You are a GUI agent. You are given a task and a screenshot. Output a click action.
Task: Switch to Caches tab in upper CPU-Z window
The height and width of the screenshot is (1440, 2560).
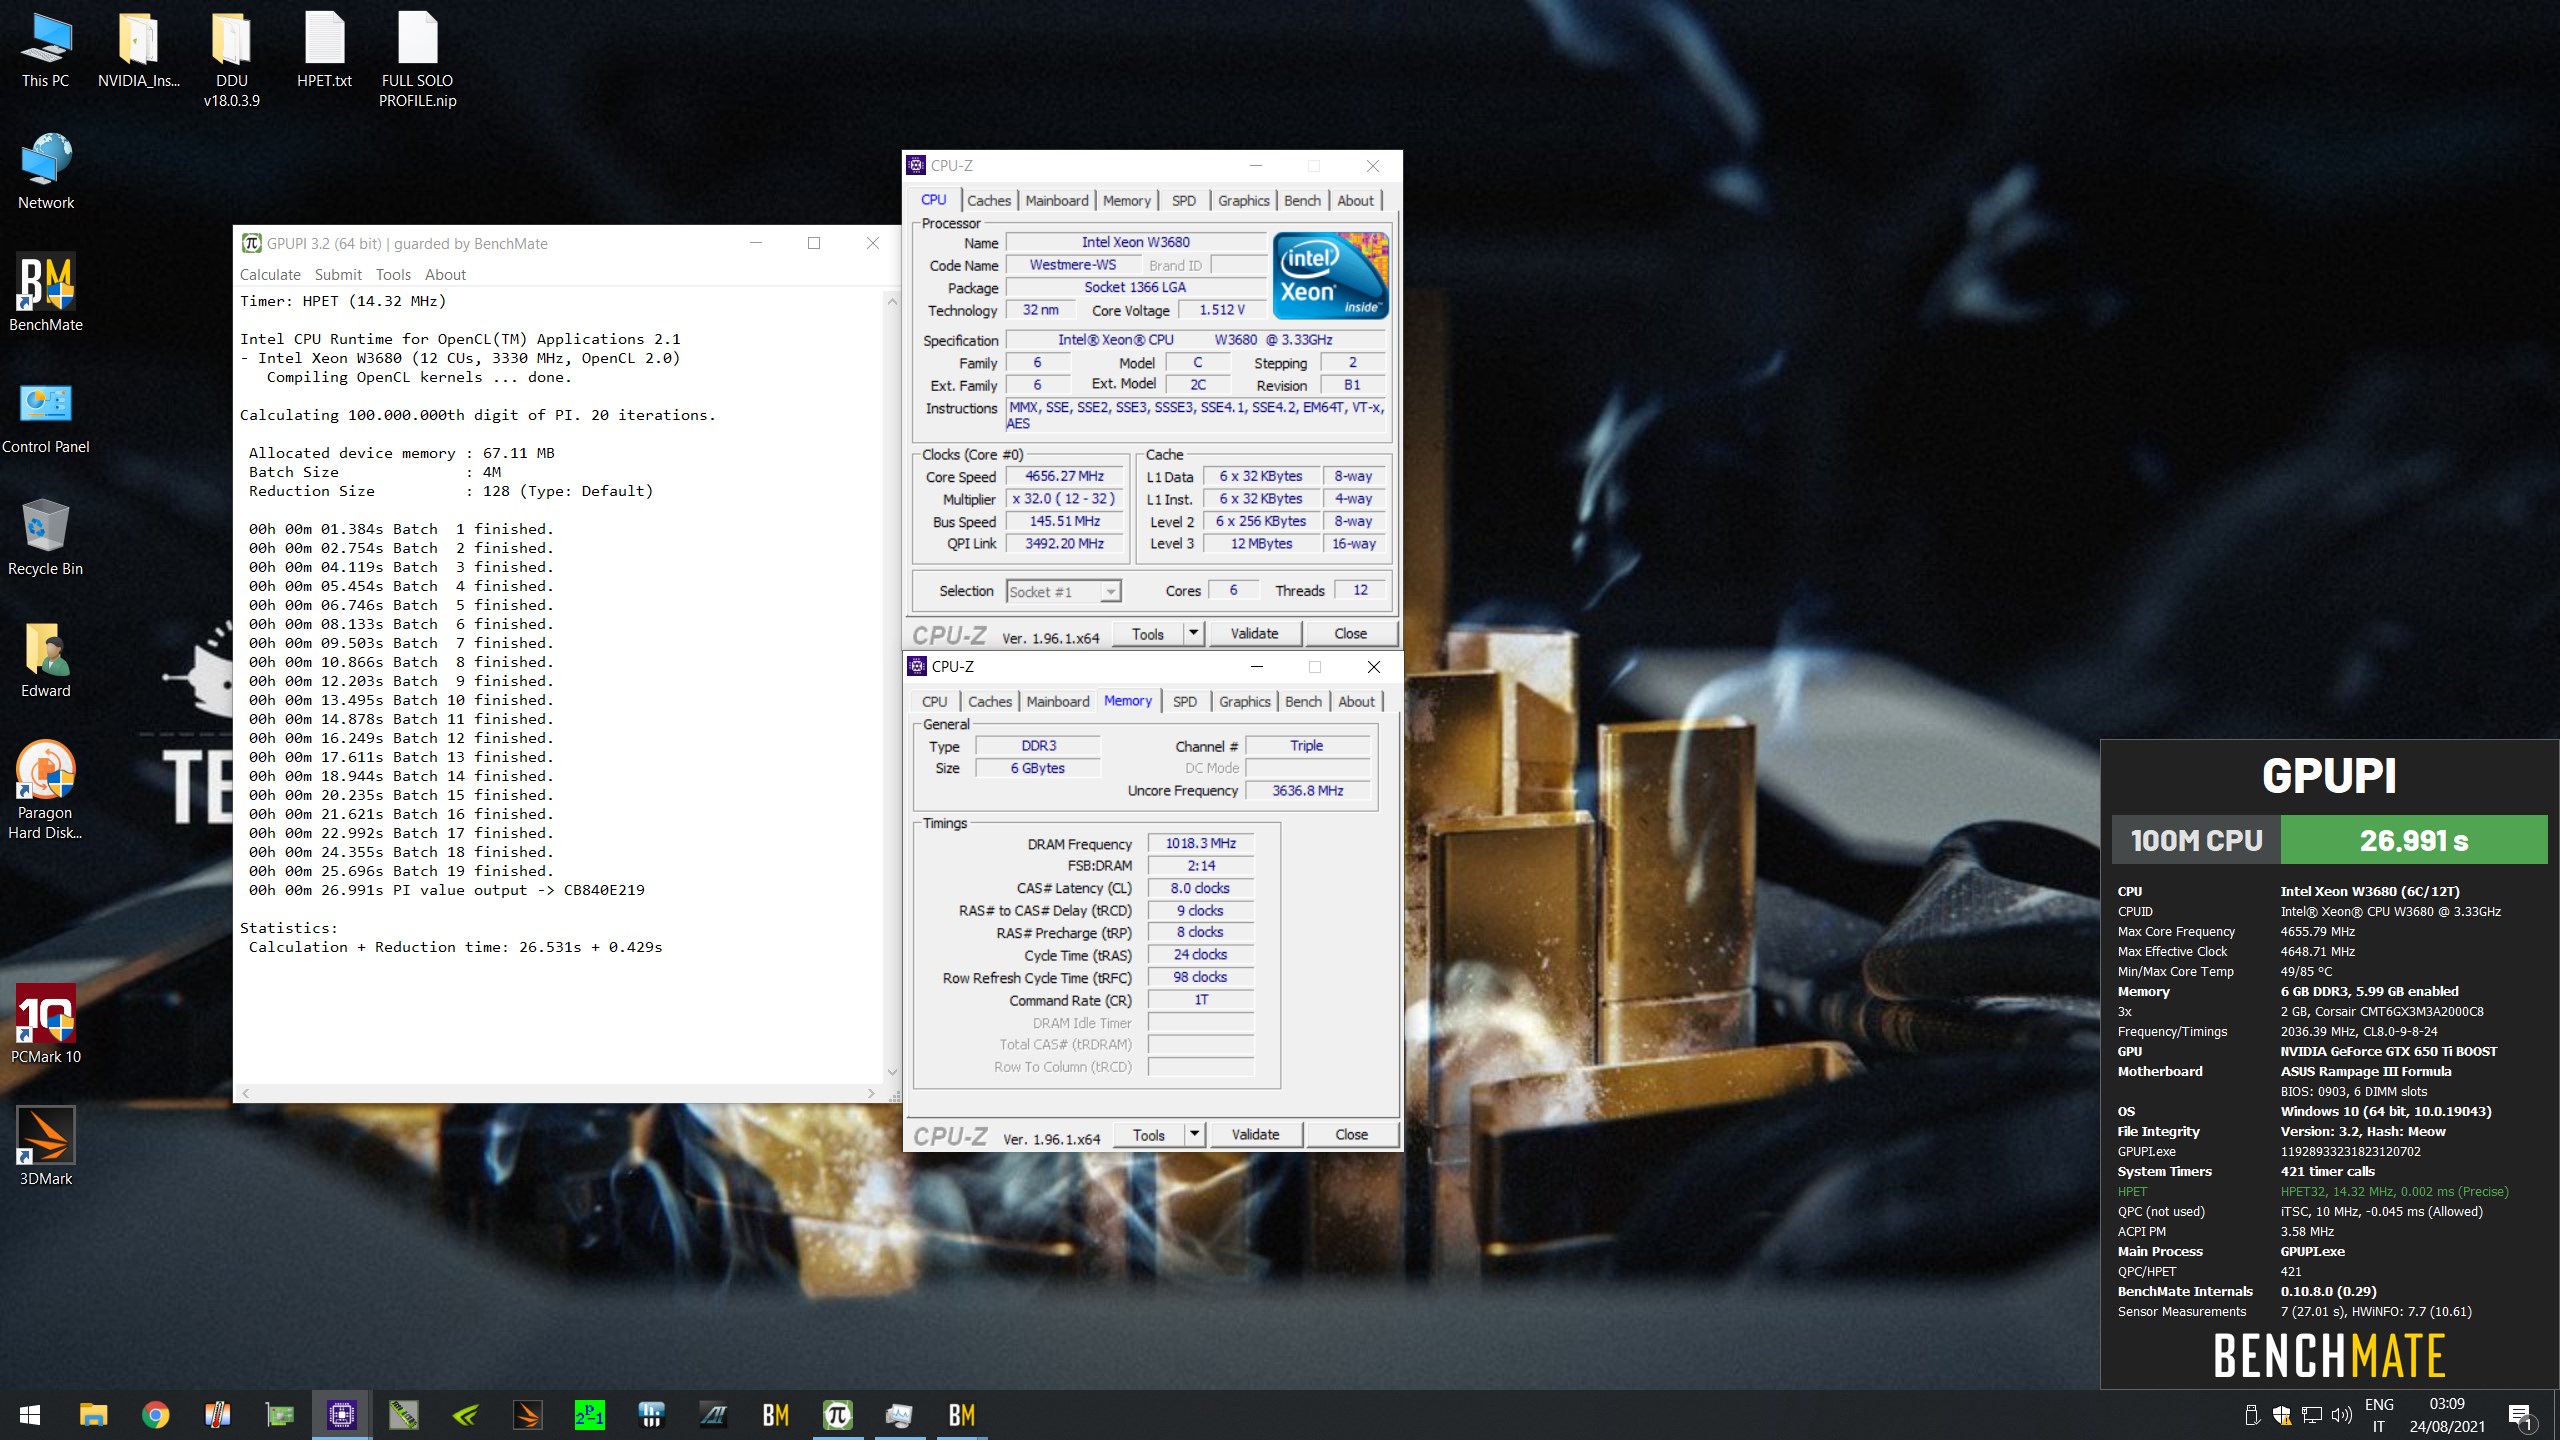(989, 200)
